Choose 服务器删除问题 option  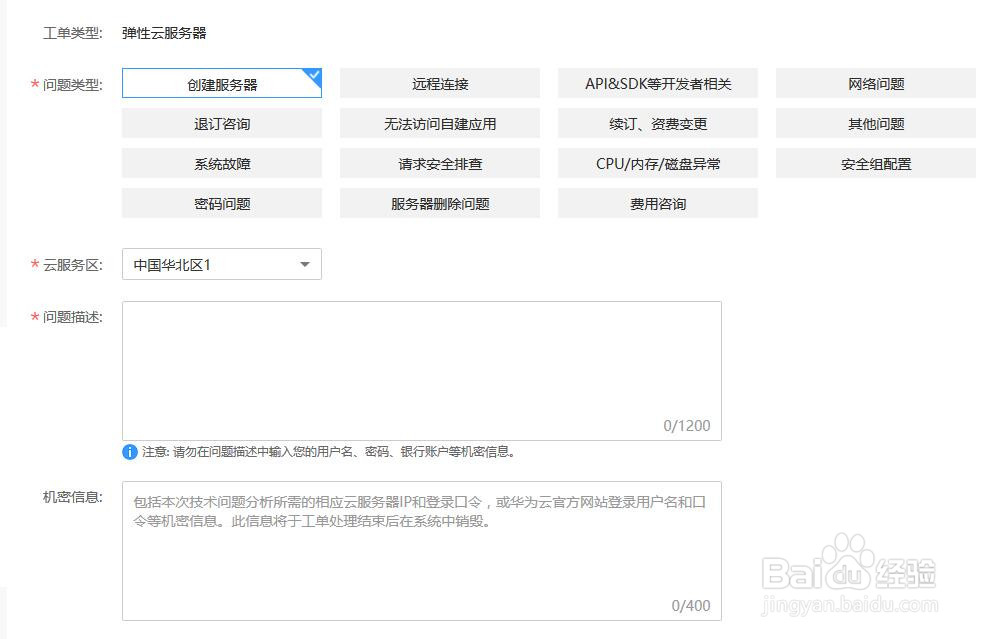[440, 203]
